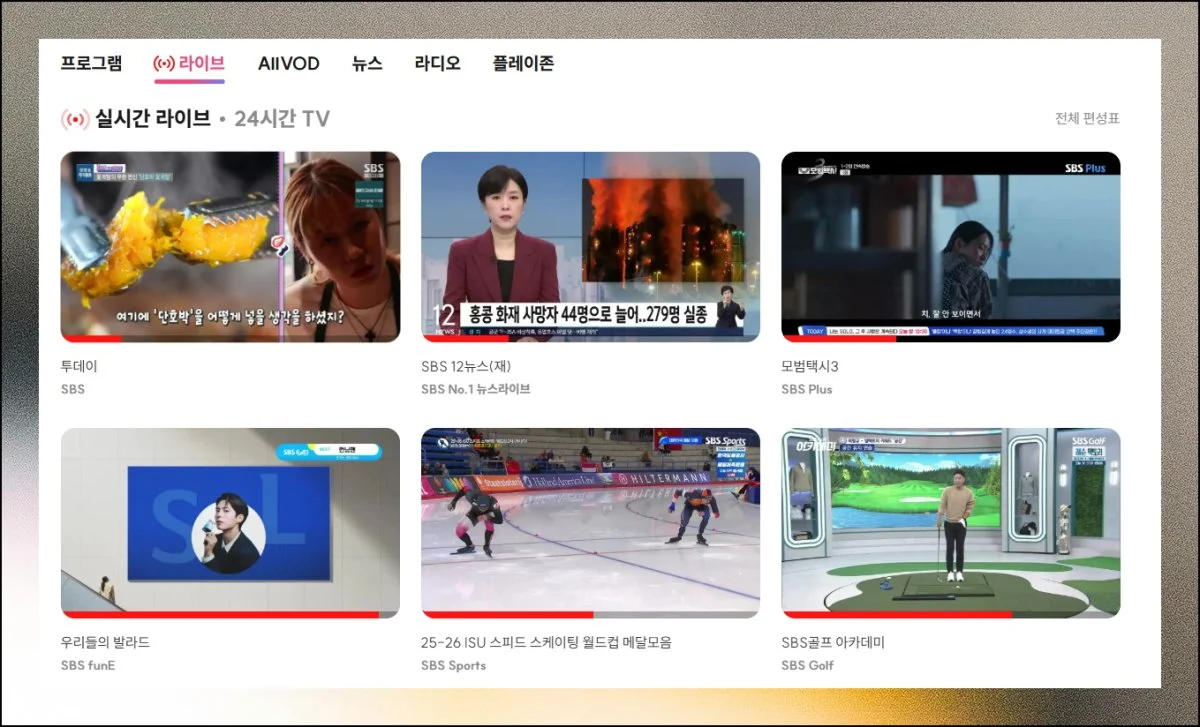The image size is (1200, 727).
Task: Open the 모범택시3 live thumbnail
Action: point(950,246)
